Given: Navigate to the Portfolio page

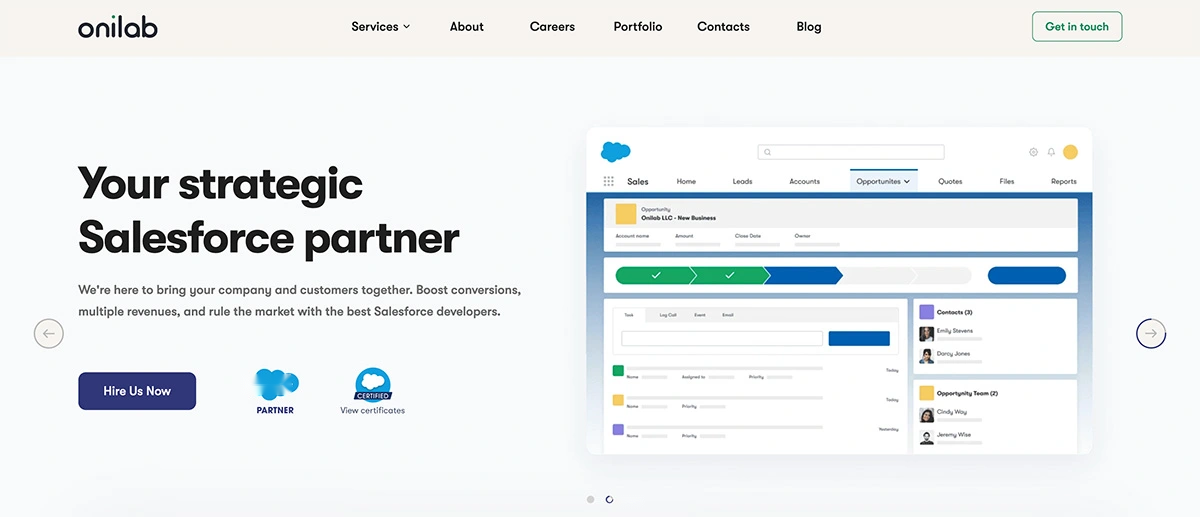Looking at the screenshot, I should (638, 27).
